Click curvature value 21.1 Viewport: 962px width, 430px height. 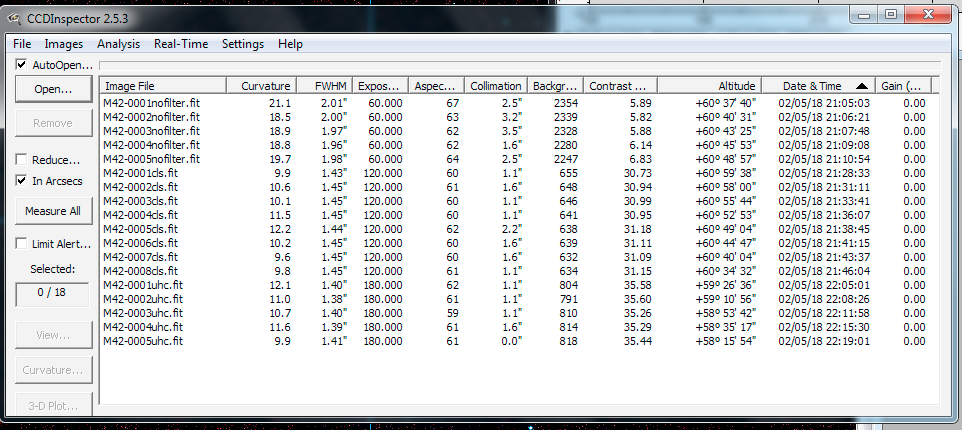pos(280,103)
